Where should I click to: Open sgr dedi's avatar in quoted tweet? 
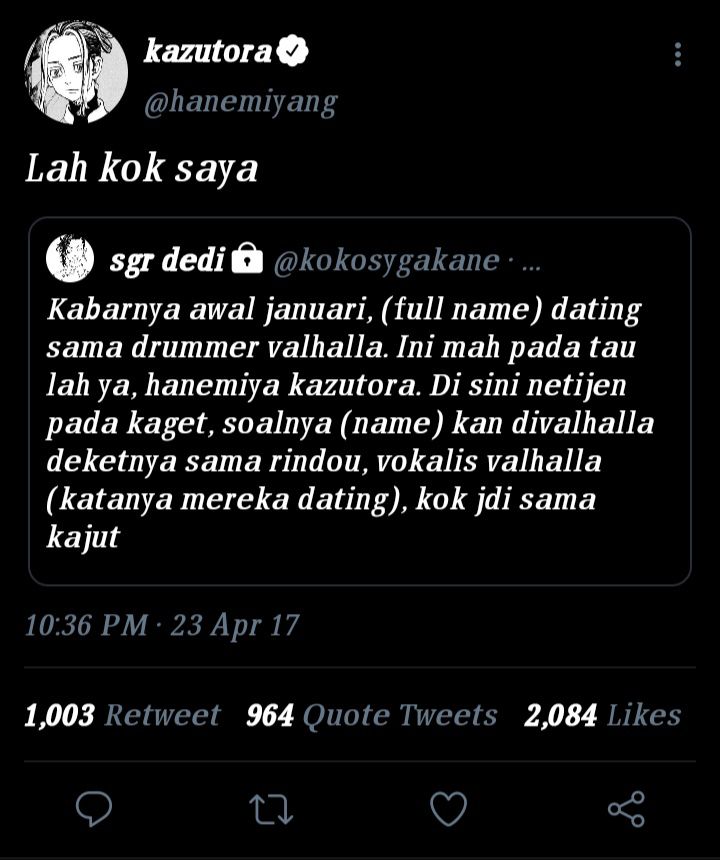pos(70,258)
